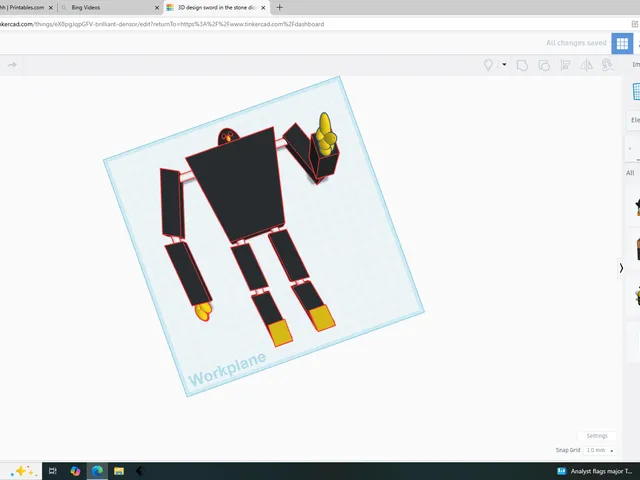
Task: Select the yellow hand on the raised arm
Action: tap(325, 133)
